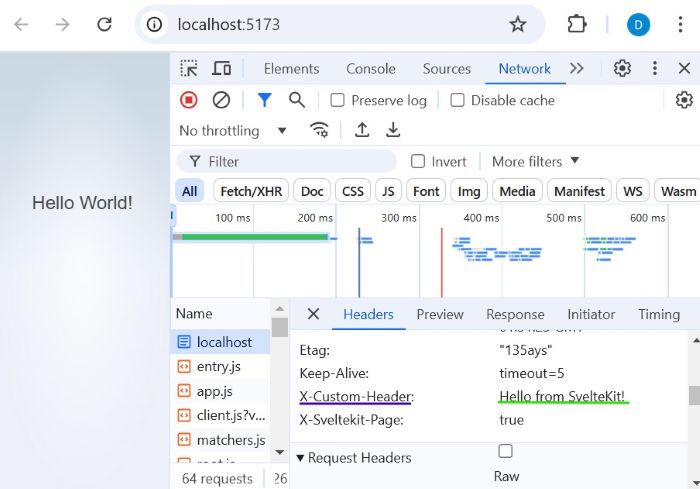Toggle the device toolbar icon
Viewport: 700px width, 489px height.
pos(222,68)
